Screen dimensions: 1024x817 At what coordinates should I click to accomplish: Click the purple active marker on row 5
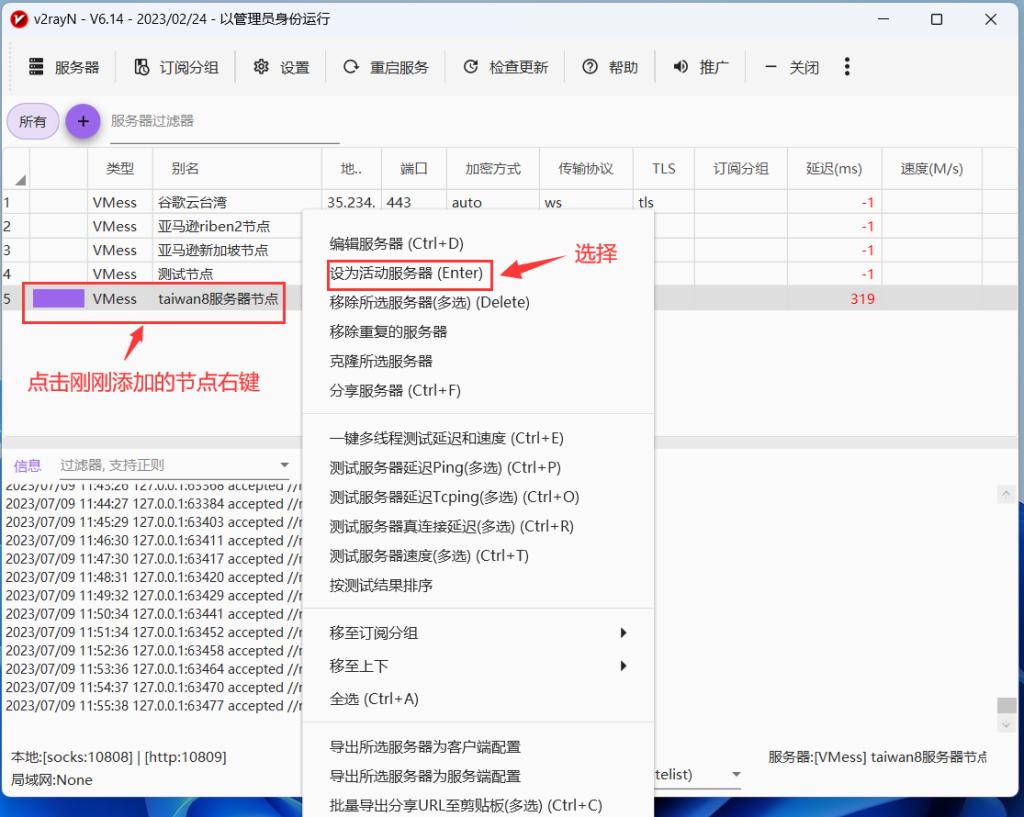pyautogui.click(x=59, y=298)
